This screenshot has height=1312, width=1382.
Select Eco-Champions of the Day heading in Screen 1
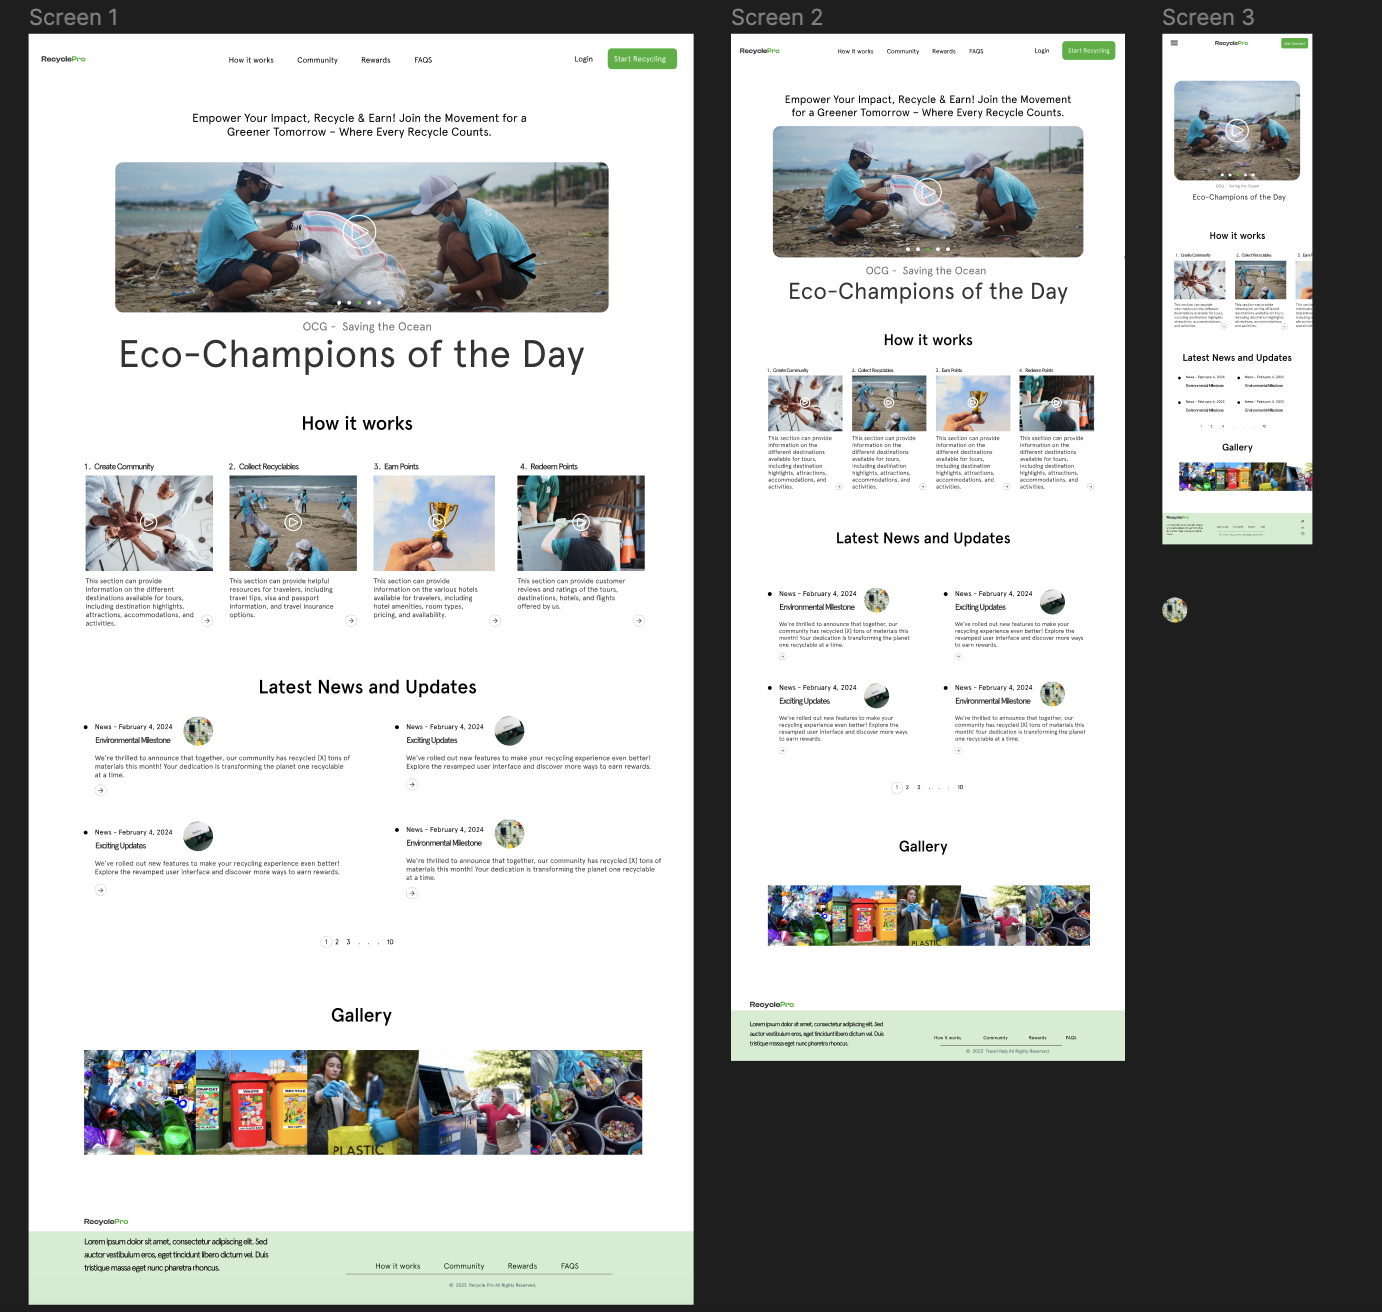click(x=352, y=355)
